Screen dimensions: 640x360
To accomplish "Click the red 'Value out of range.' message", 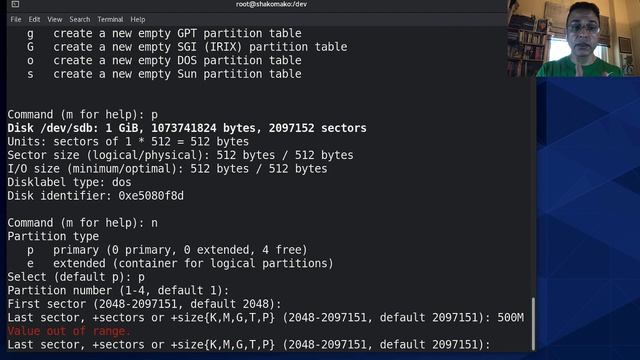I will (69, 331).
